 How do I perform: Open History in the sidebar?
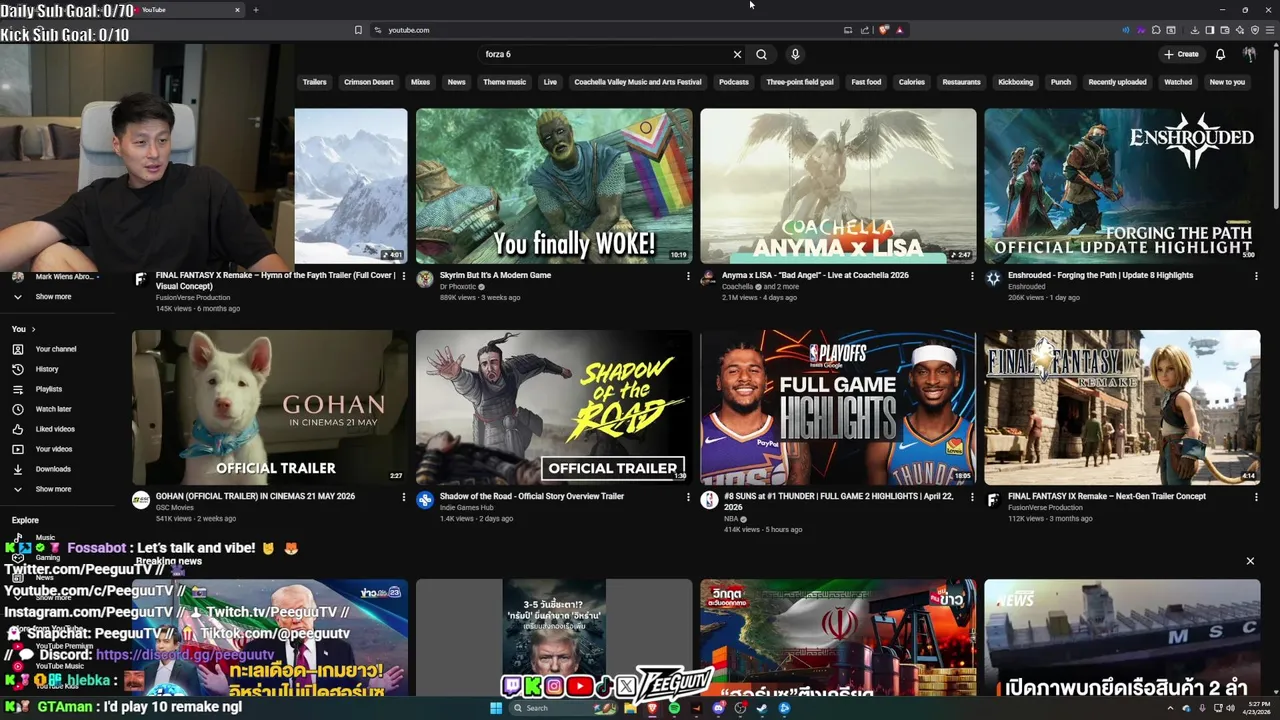tap(47, 369)
